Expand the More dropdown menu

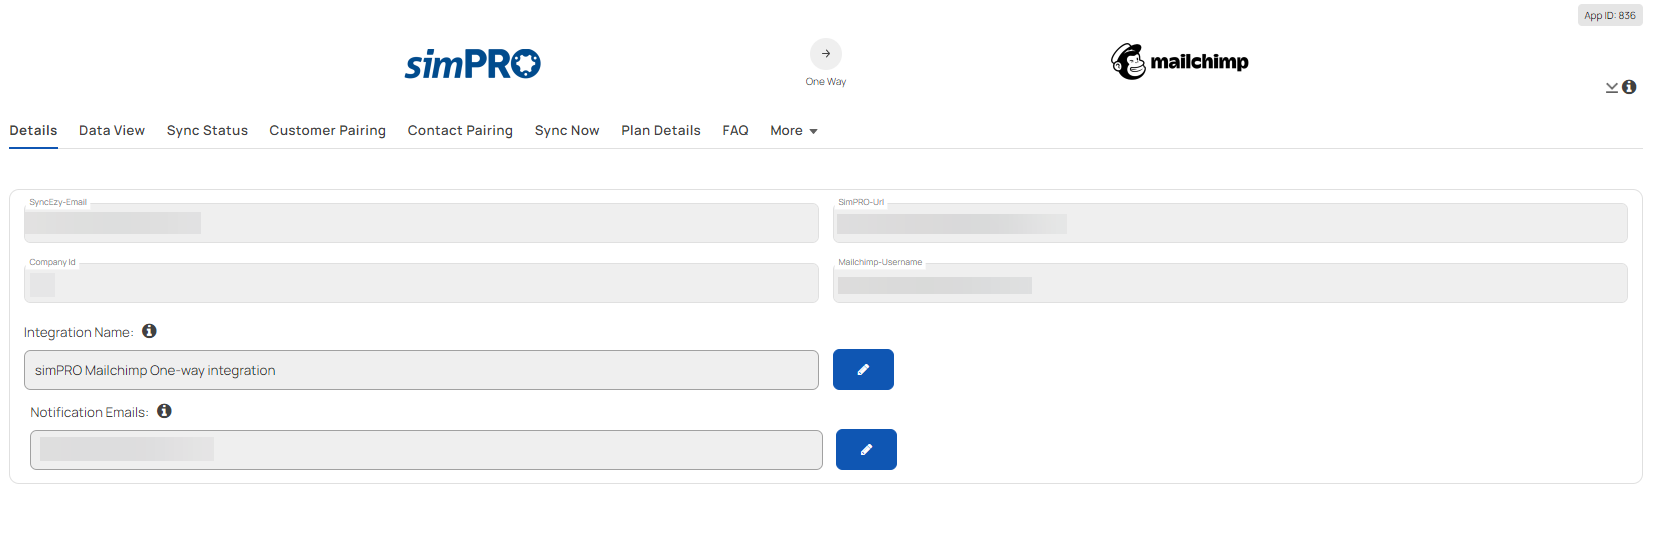(x=794, y=131)
